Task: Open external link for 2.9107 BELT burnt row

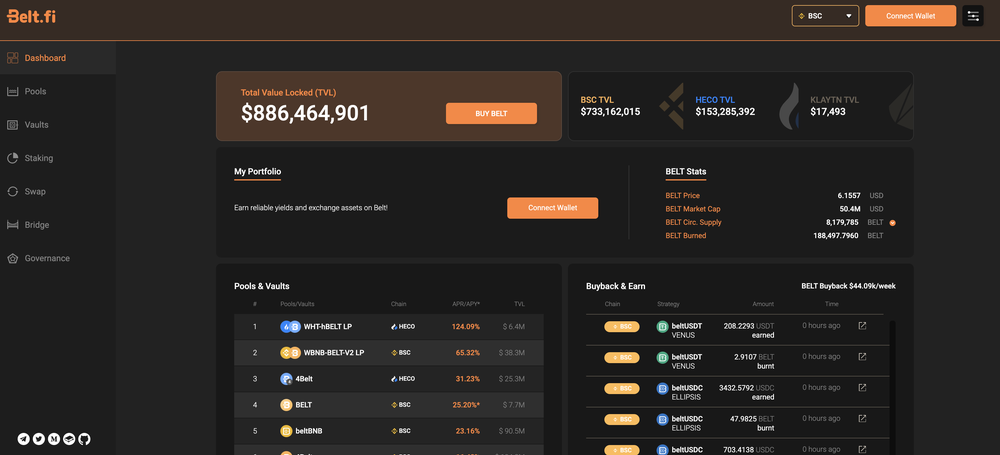Action: 862,357
